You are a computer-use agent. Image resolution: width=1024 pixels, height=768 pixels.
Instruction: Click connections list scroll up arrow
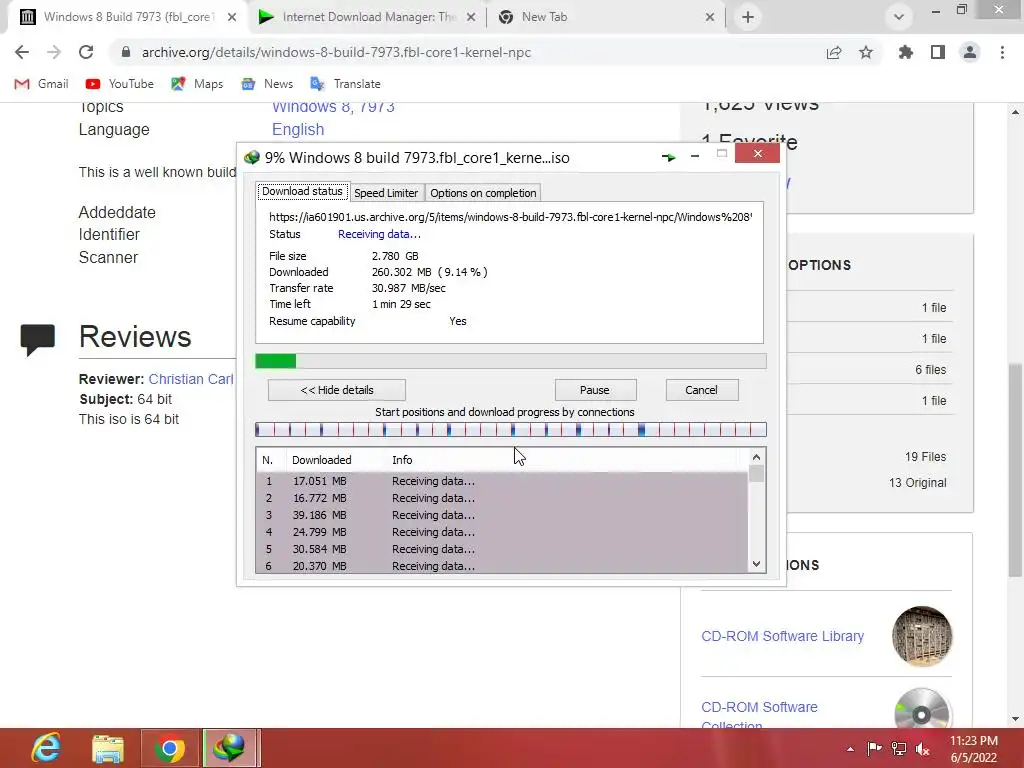756,457
